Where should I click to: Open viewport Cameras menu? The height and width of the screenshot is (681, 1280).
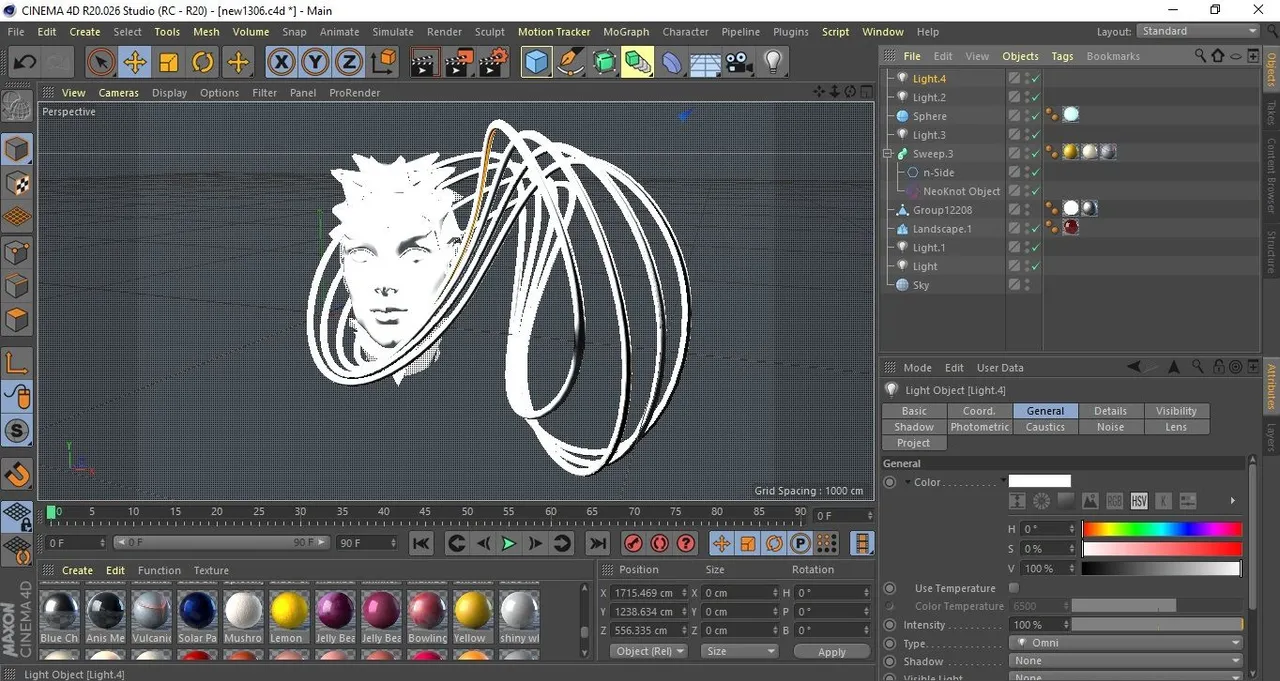pos(118,93)
